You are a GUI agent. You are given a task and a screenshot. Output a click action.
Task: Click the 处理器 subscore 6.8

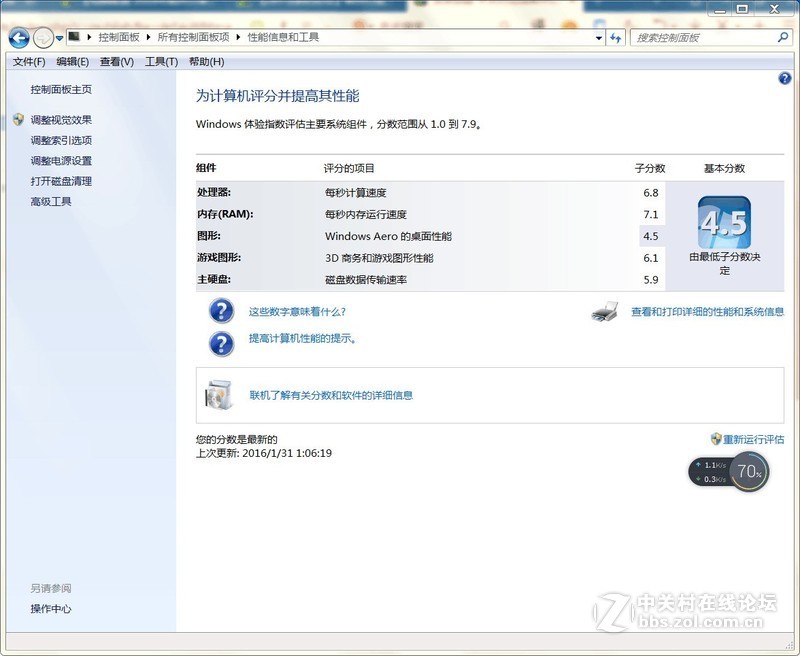(x=651, y=193)
